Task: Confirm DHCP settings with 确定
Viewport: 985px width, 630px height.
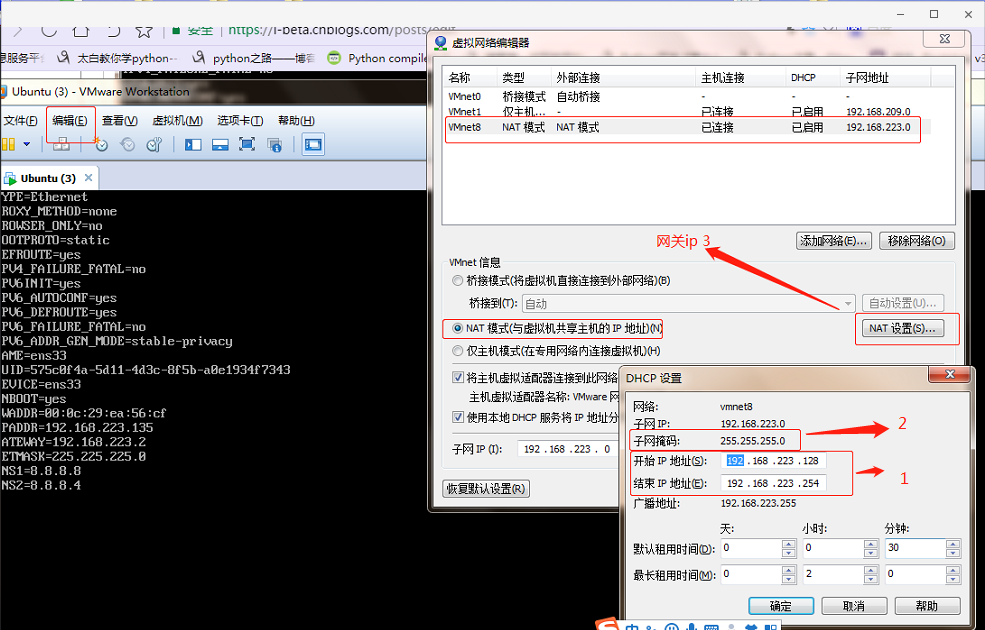Action: pyautogui.click(x=781, y=606)
